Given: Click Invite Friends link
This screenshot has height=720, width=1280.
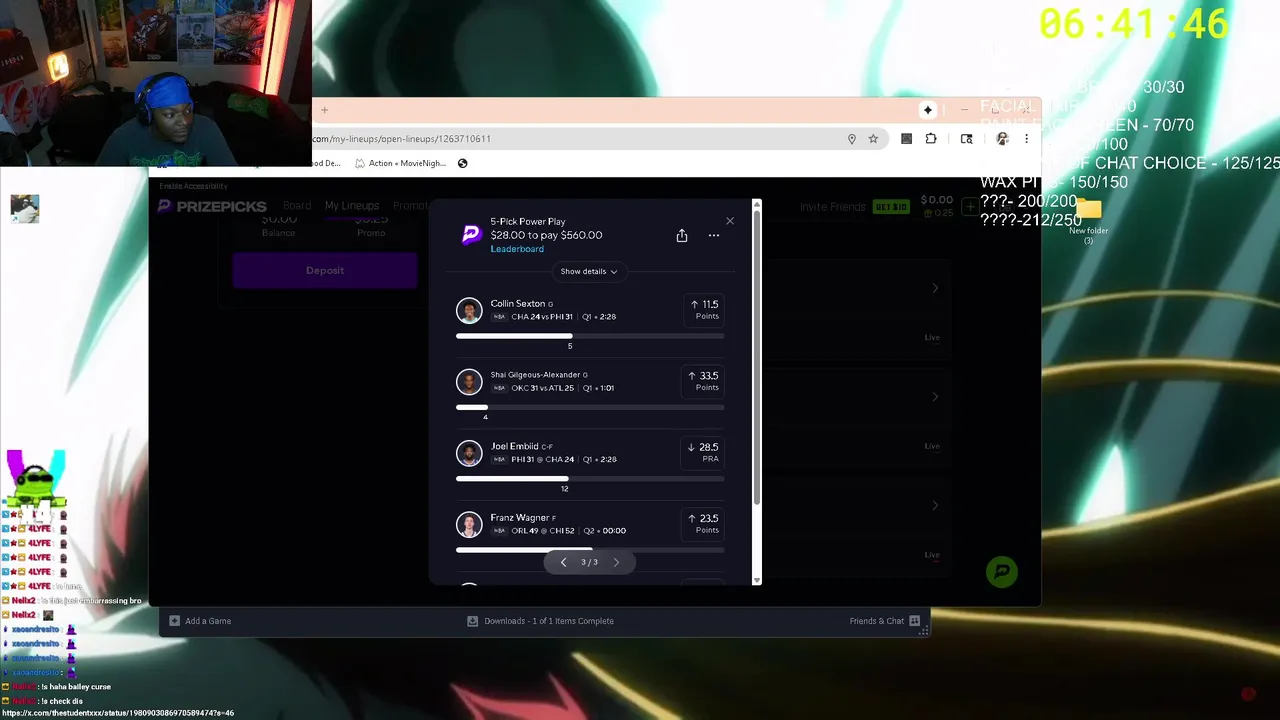Looking at the screenshot, I should tap(833, 207).
